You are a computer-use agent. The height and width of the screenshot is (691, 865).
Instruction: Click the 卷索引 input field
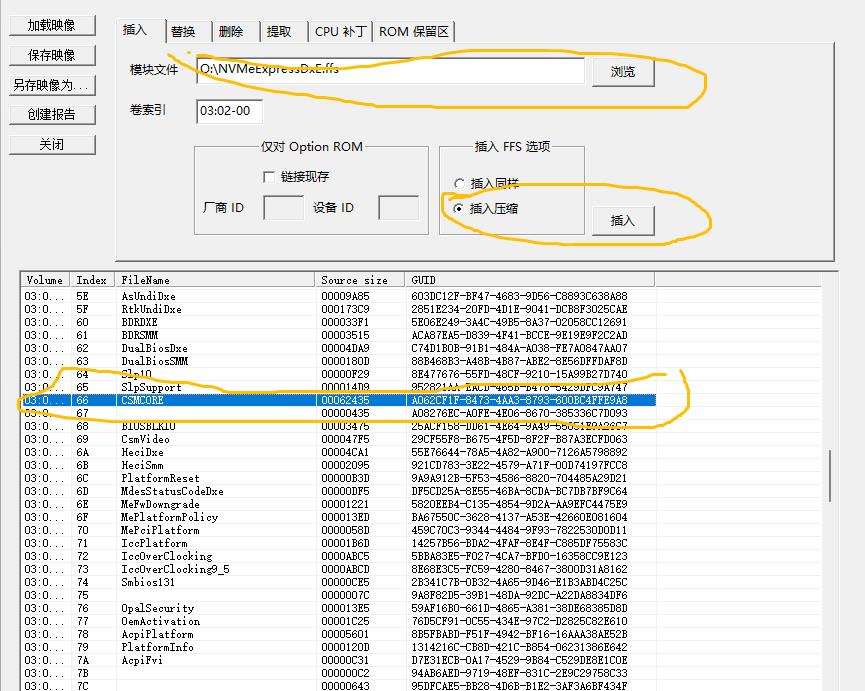tap(229, 111)
